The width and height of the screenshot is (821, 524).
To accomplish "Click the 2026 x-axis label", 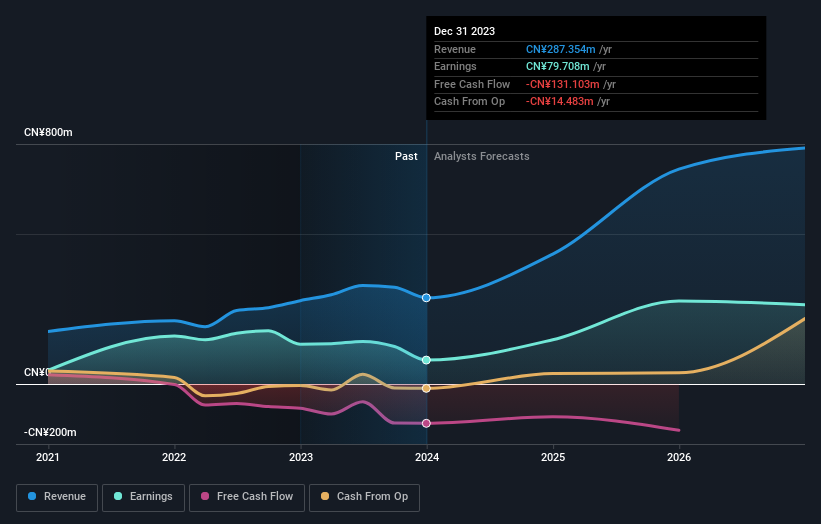I will point(679,457).
